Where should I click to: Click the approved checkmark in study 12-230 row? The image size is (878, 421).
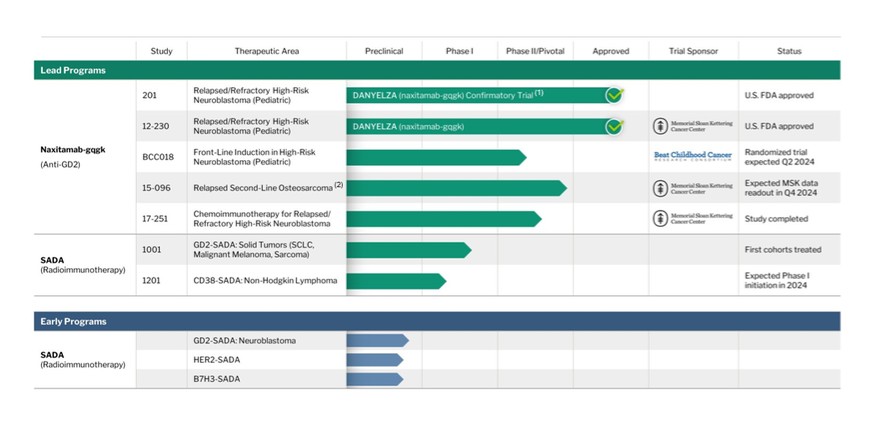pyautogui.click(x=614, y=126)
